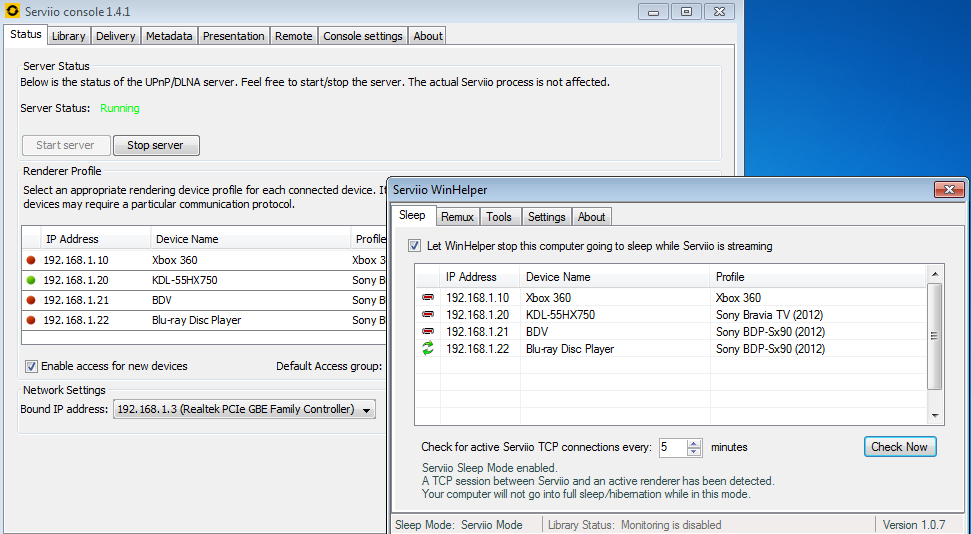Click the Serviio console title bar logo
971x534 pixels.
pos(11,11)
